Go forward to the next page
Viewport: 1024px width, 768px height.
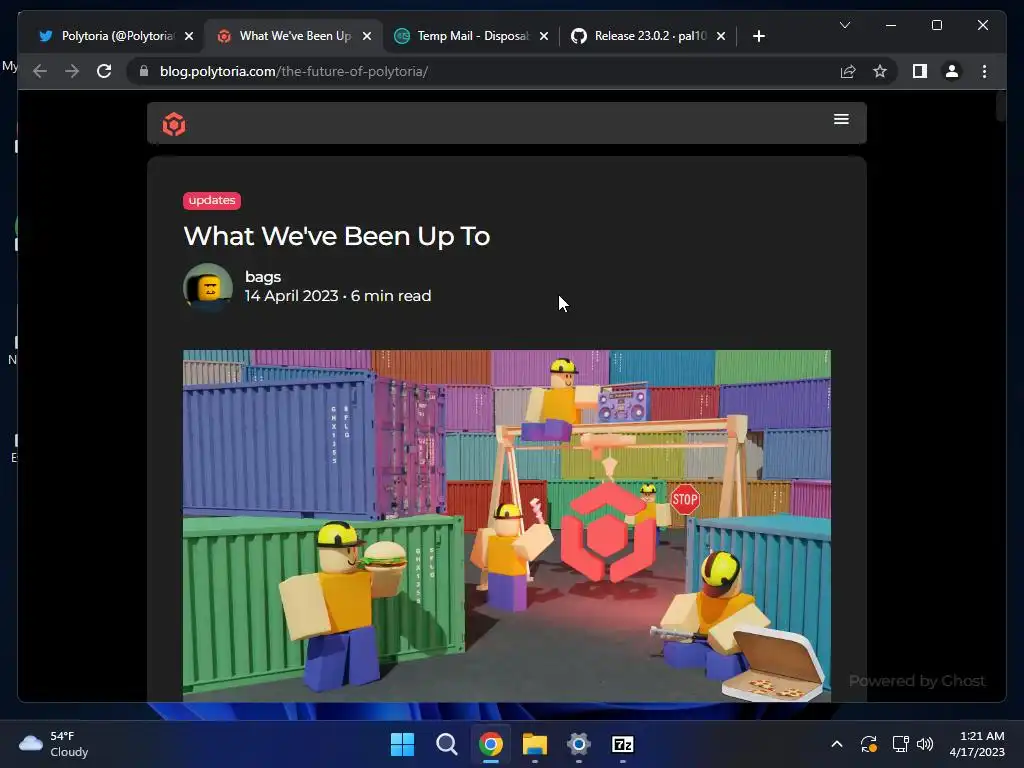point(72,71)
